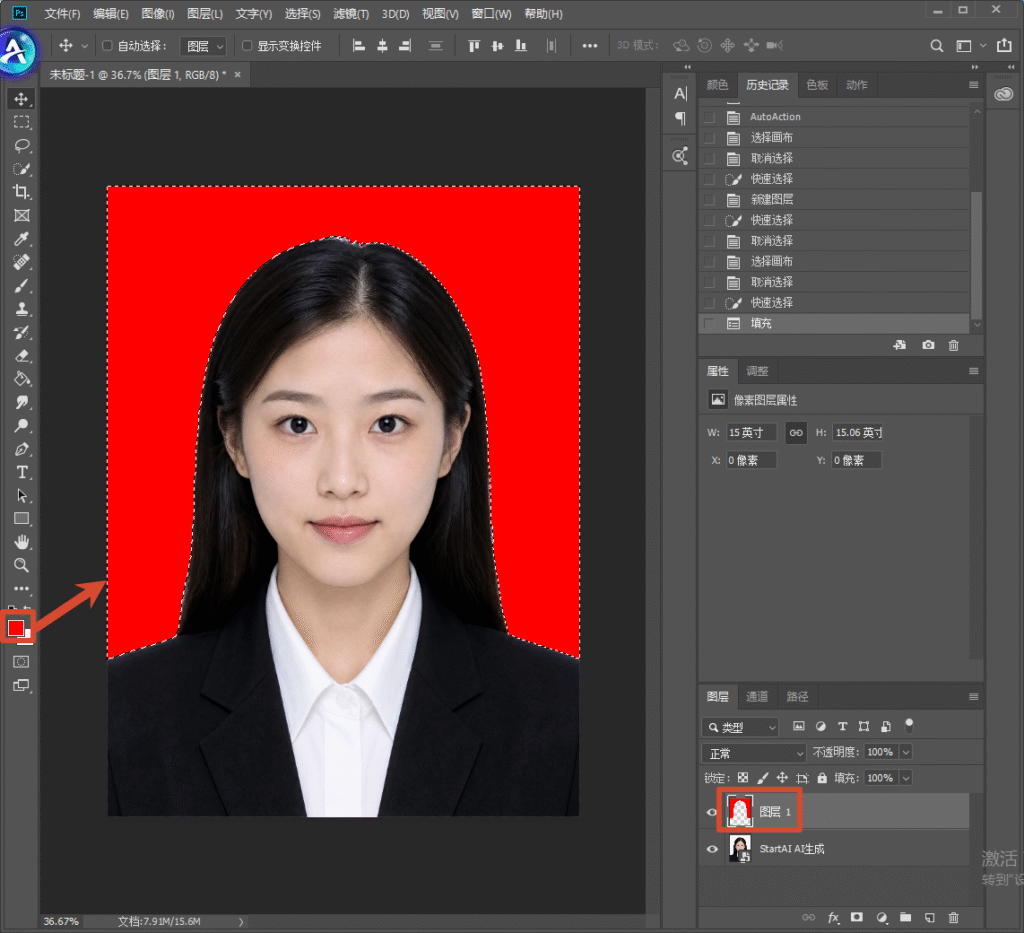
Task: Set history brush source beside 新建图层
Action: (709, 200)
